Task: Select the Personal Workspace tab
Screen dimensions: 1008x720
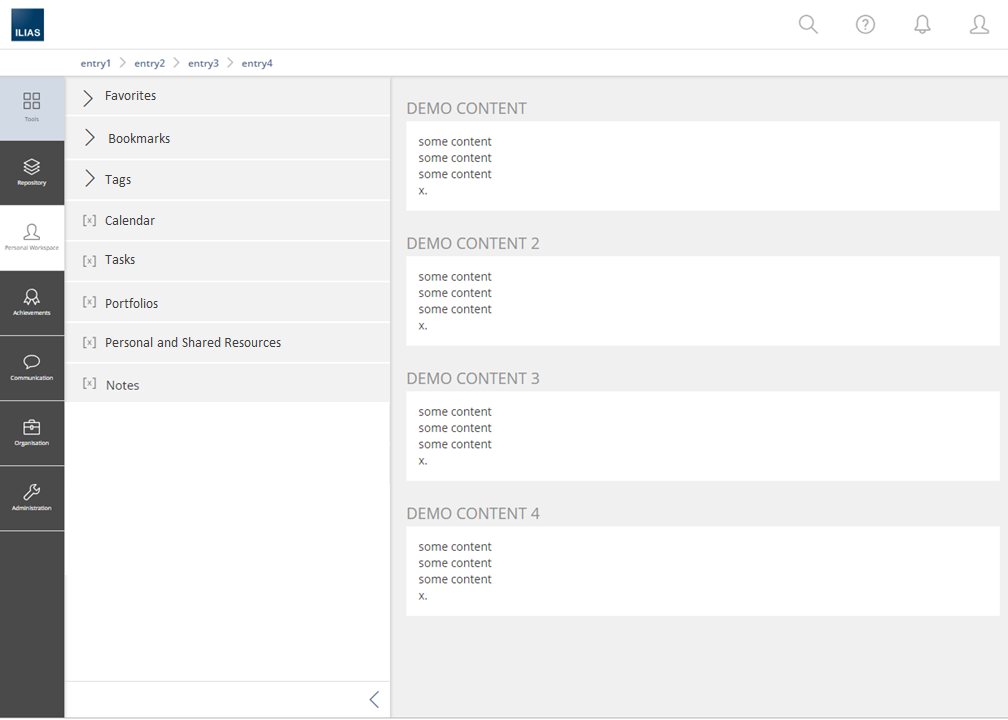Action: tap(32, 237)
